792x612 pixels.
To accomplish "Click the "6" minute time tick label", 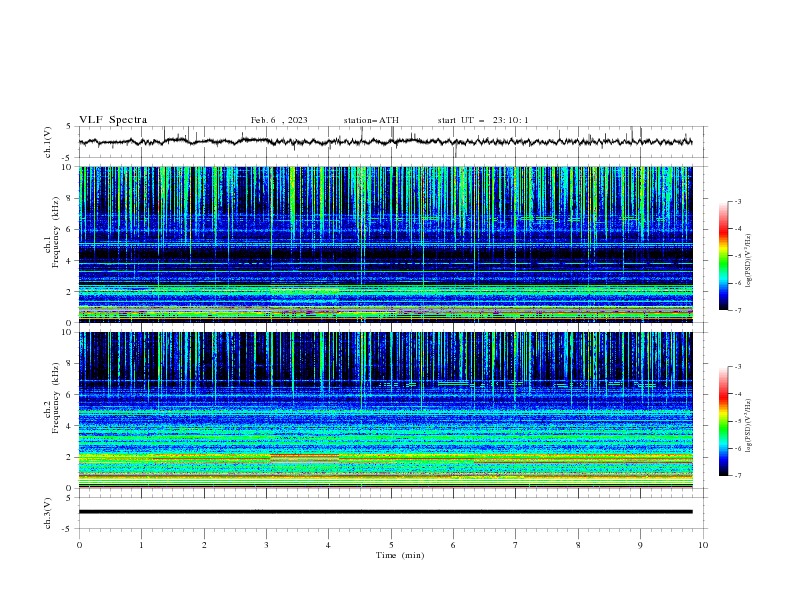I will (453, 545).
